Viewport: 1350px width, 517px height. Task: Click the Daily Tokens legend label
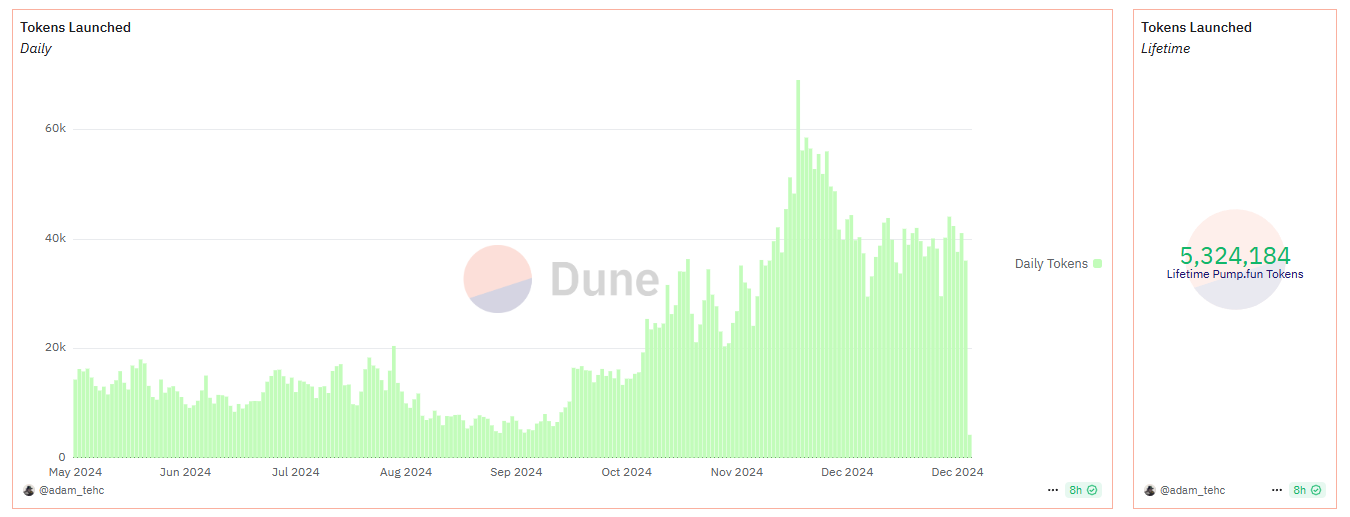pyautogui.click(x=1051, y=264)
